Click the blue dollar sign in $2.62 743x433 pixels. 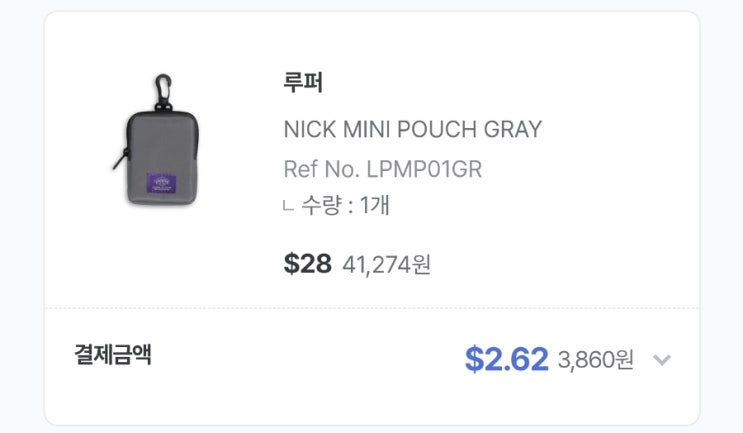474,359
